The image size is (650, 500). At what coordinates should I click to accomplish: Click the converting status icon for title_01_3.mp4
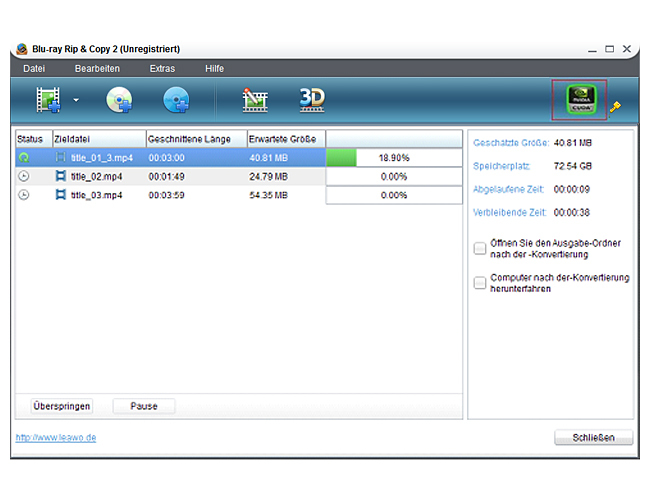point(24,158)
